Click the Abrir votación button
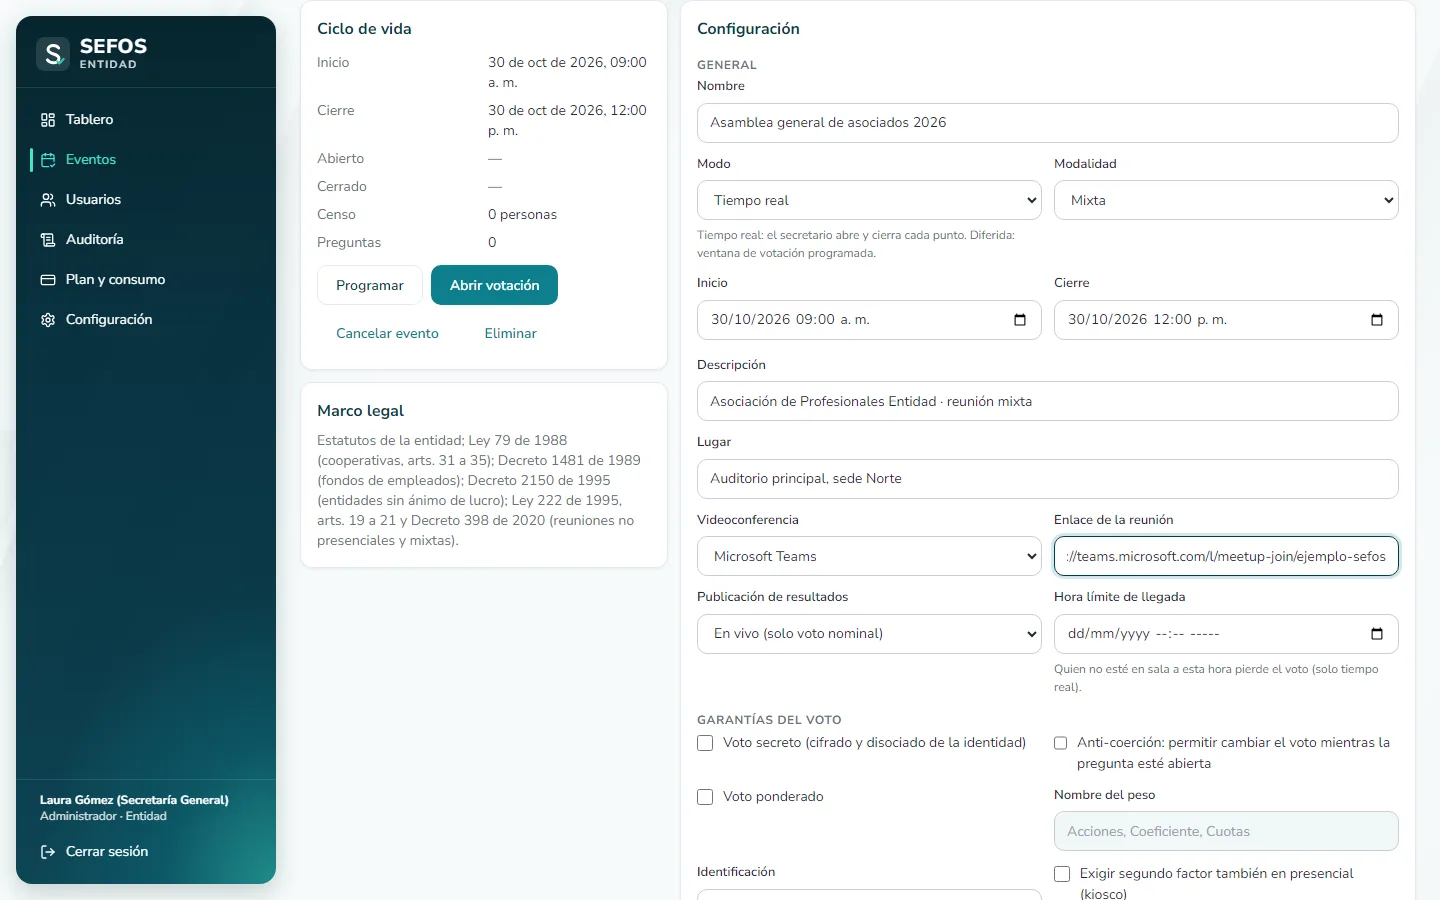1440x900 pixels. (x=494, y=285)
